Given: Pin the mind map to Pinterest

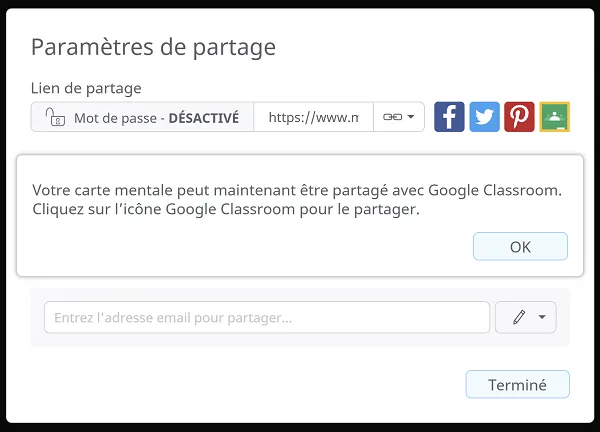Looking at the screenshot, I should click(519, 117).
